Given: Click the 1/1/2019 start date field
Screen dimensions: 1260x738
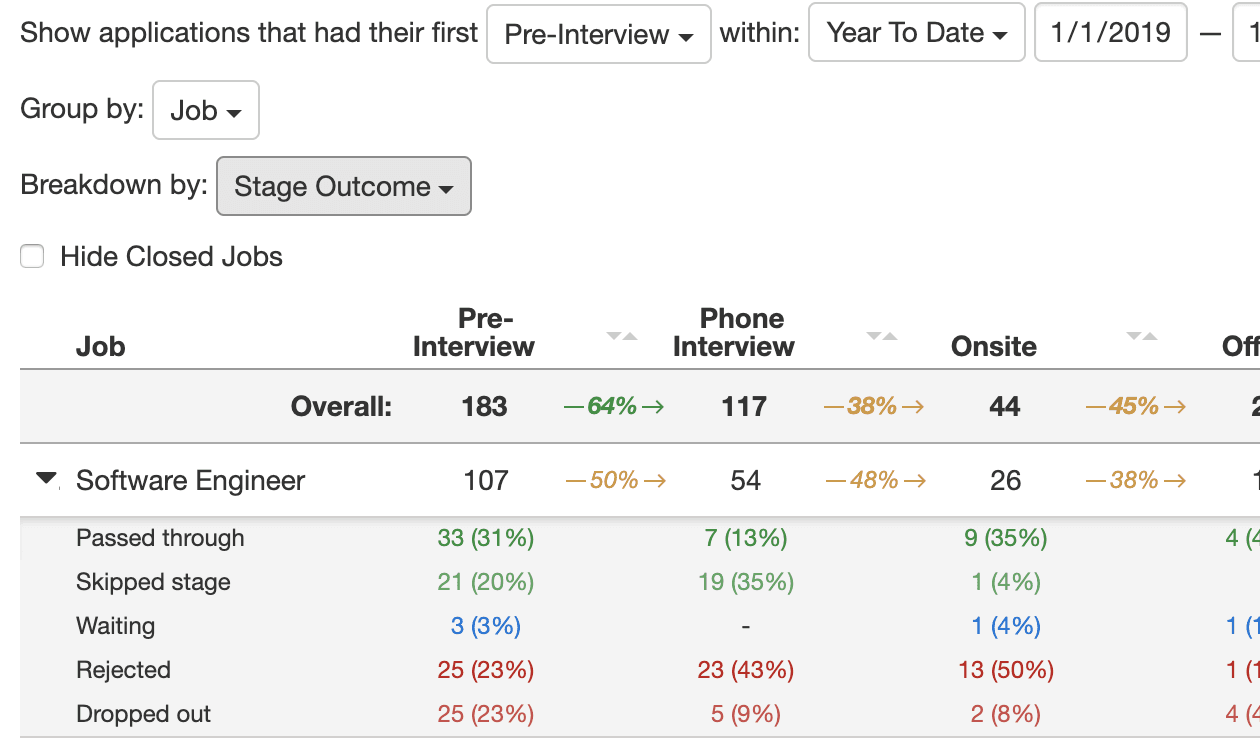Looking at the screenshot, I should [1110, 33].
